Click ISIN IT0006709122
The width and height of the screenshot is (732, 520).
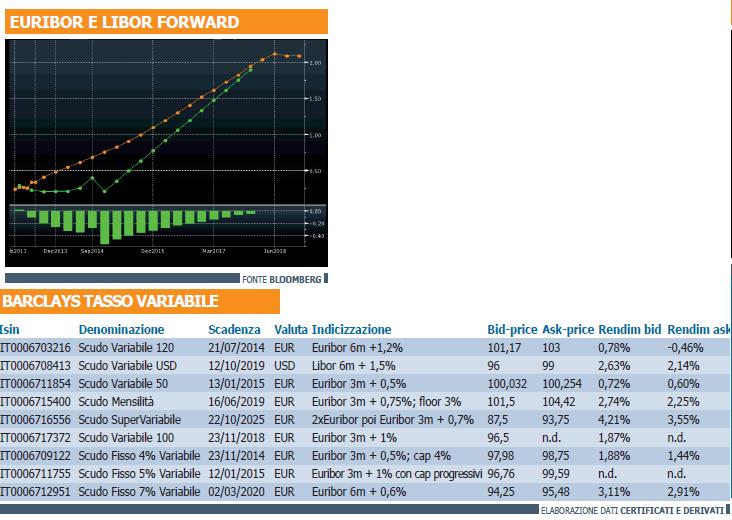[x=35, y=456]
